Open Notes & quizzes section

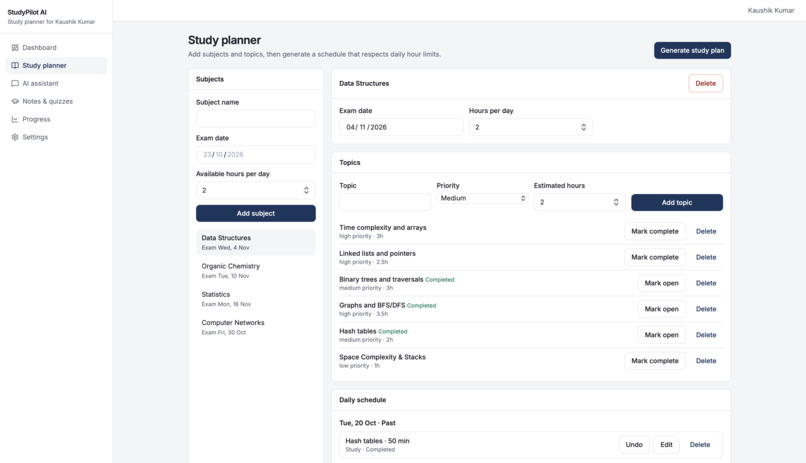pyautogui.click(x=56, y=102)
